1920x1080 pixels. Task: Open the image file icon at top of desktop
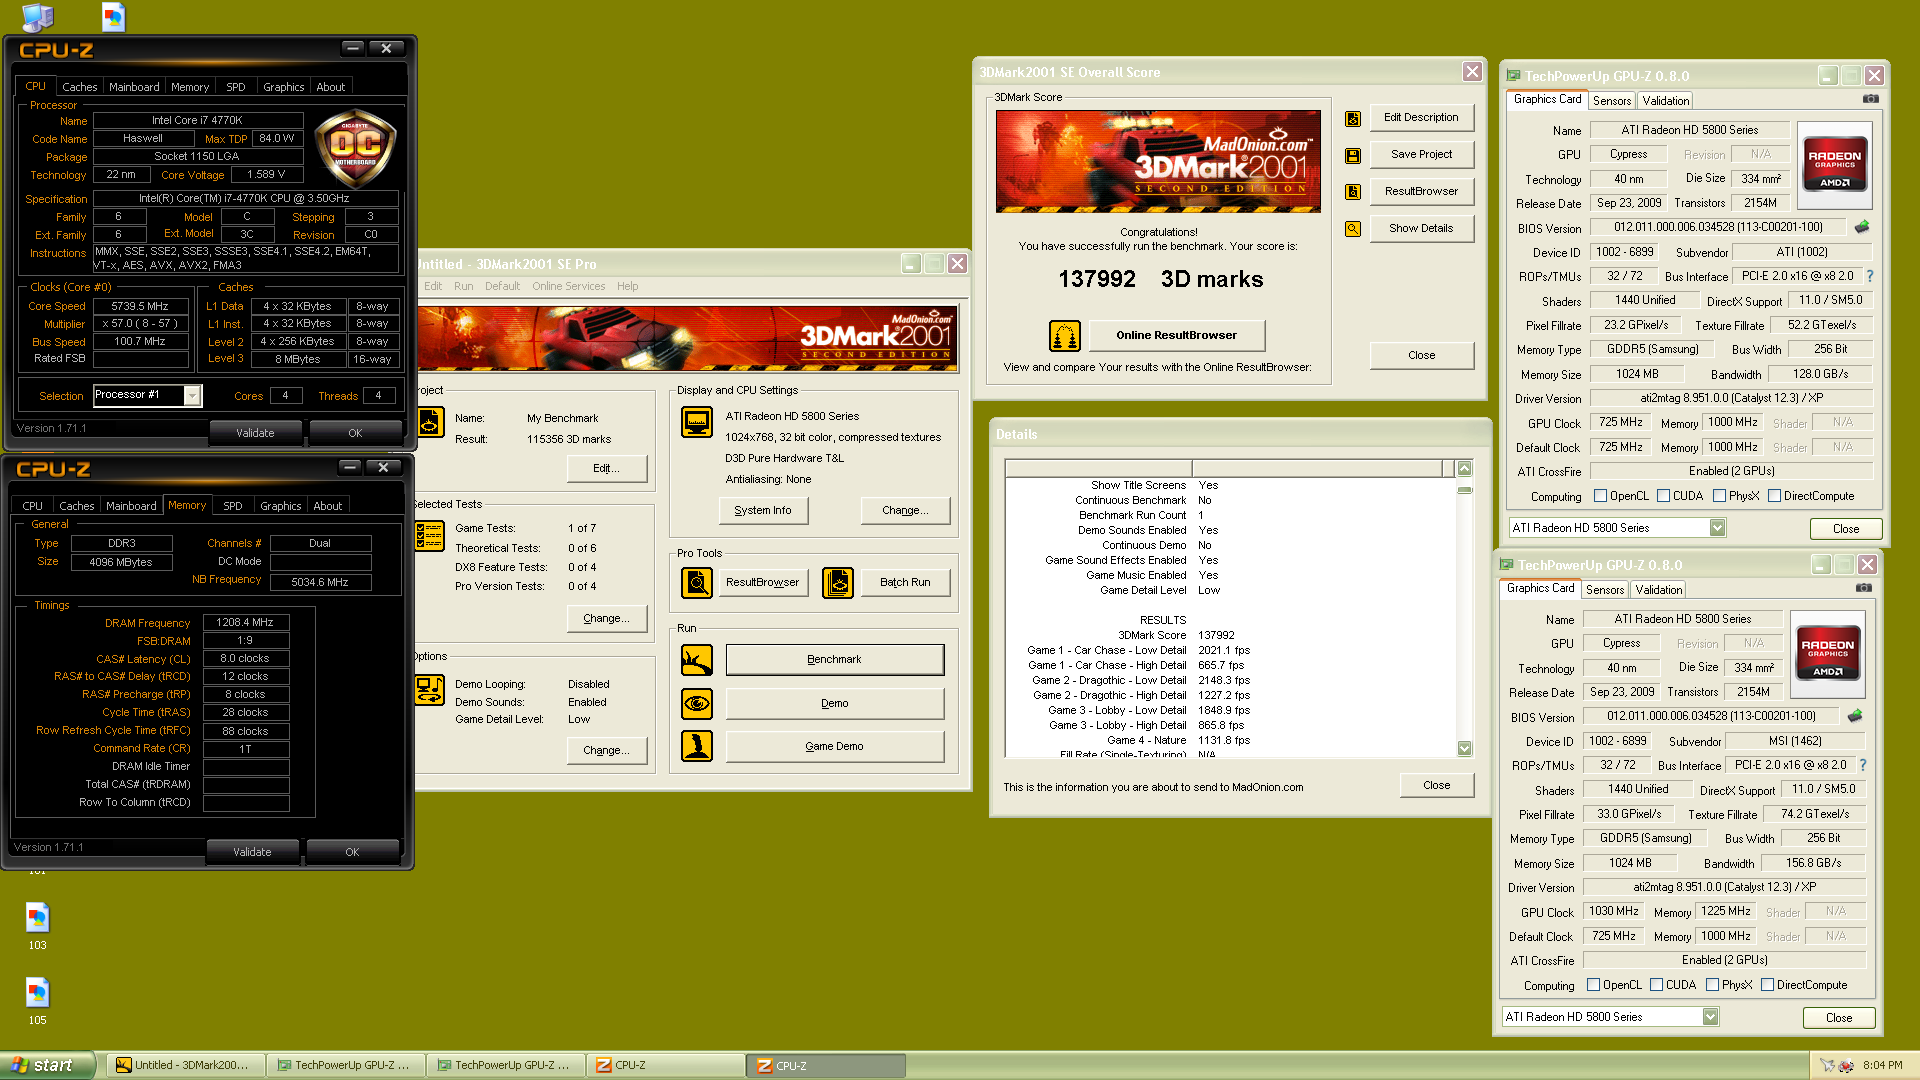click(113, 16)
